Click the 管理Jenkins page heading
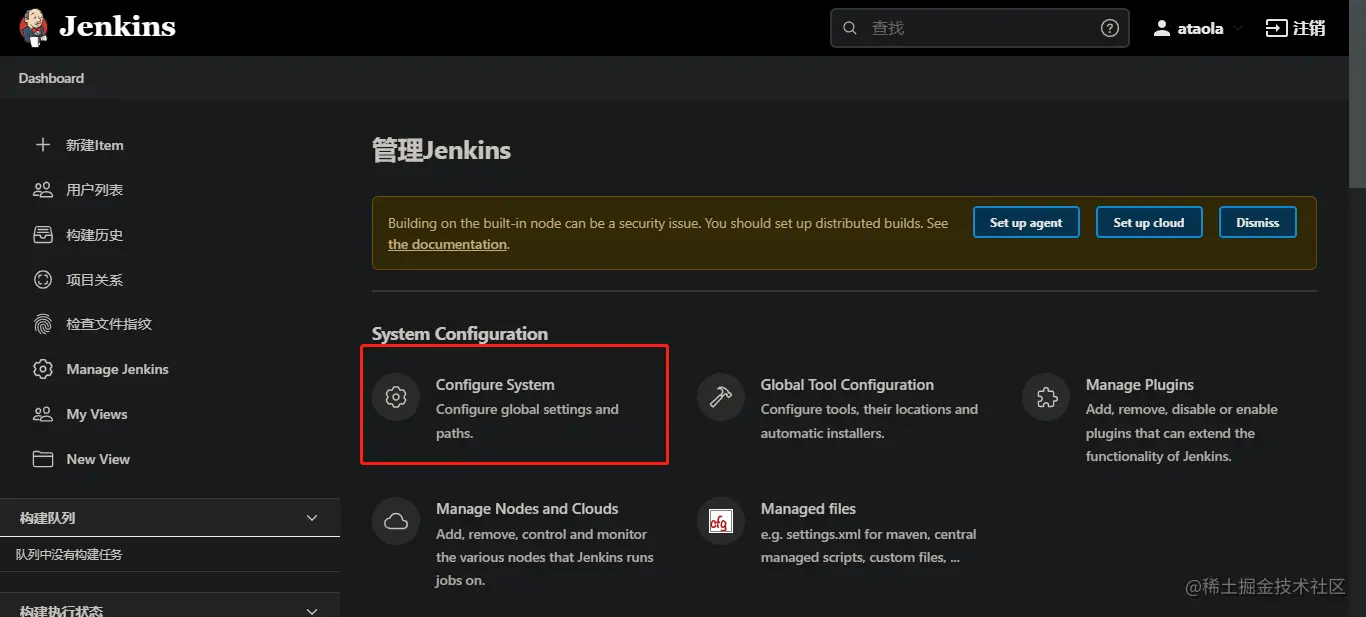Viewport: 1366px width, 617px height. point(441,151)
